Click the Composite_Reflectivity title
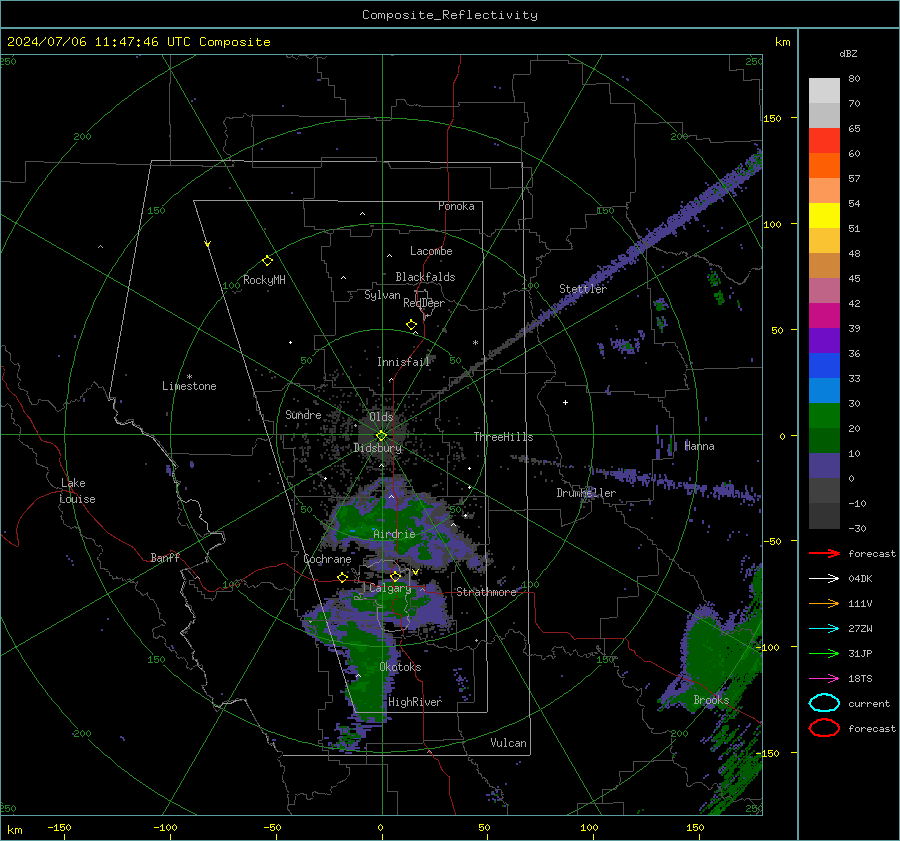 450,15
